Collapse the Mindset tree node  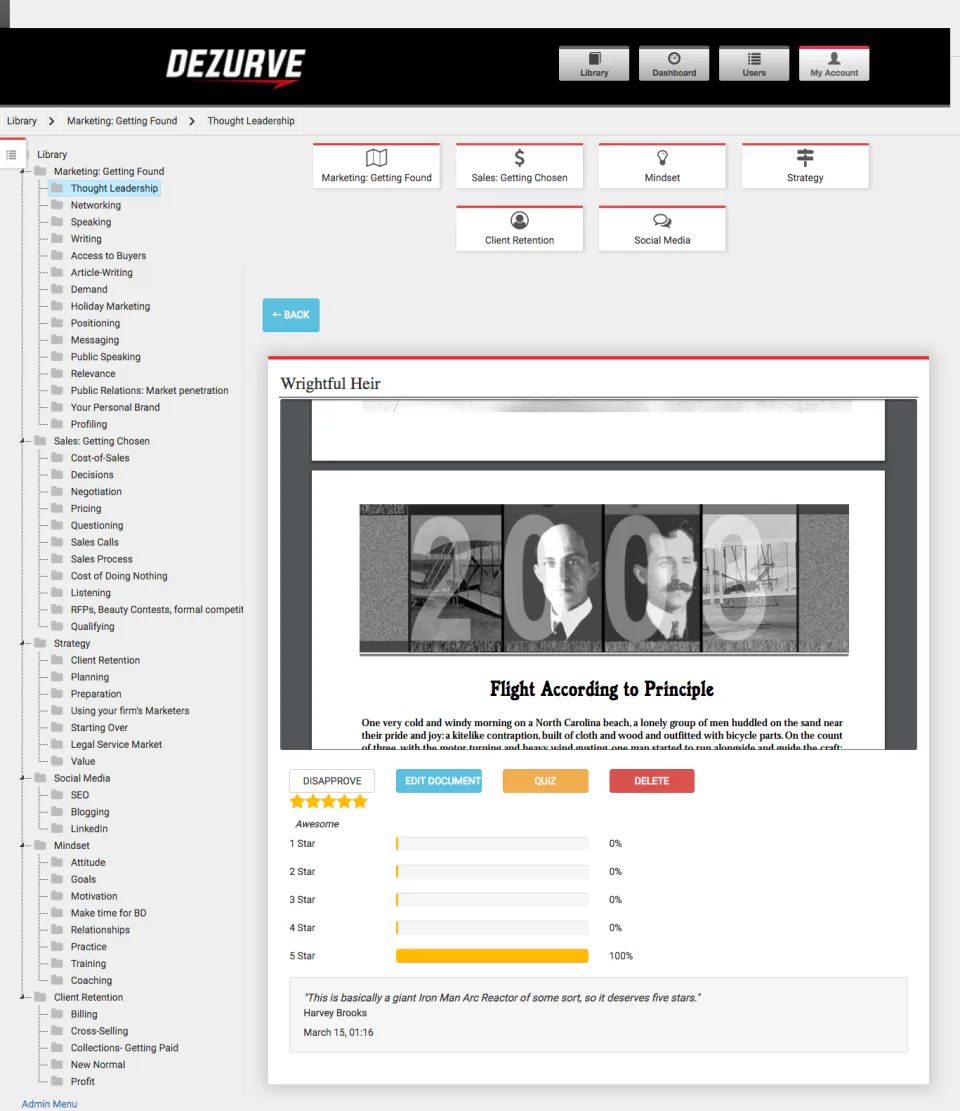[23, 845]
